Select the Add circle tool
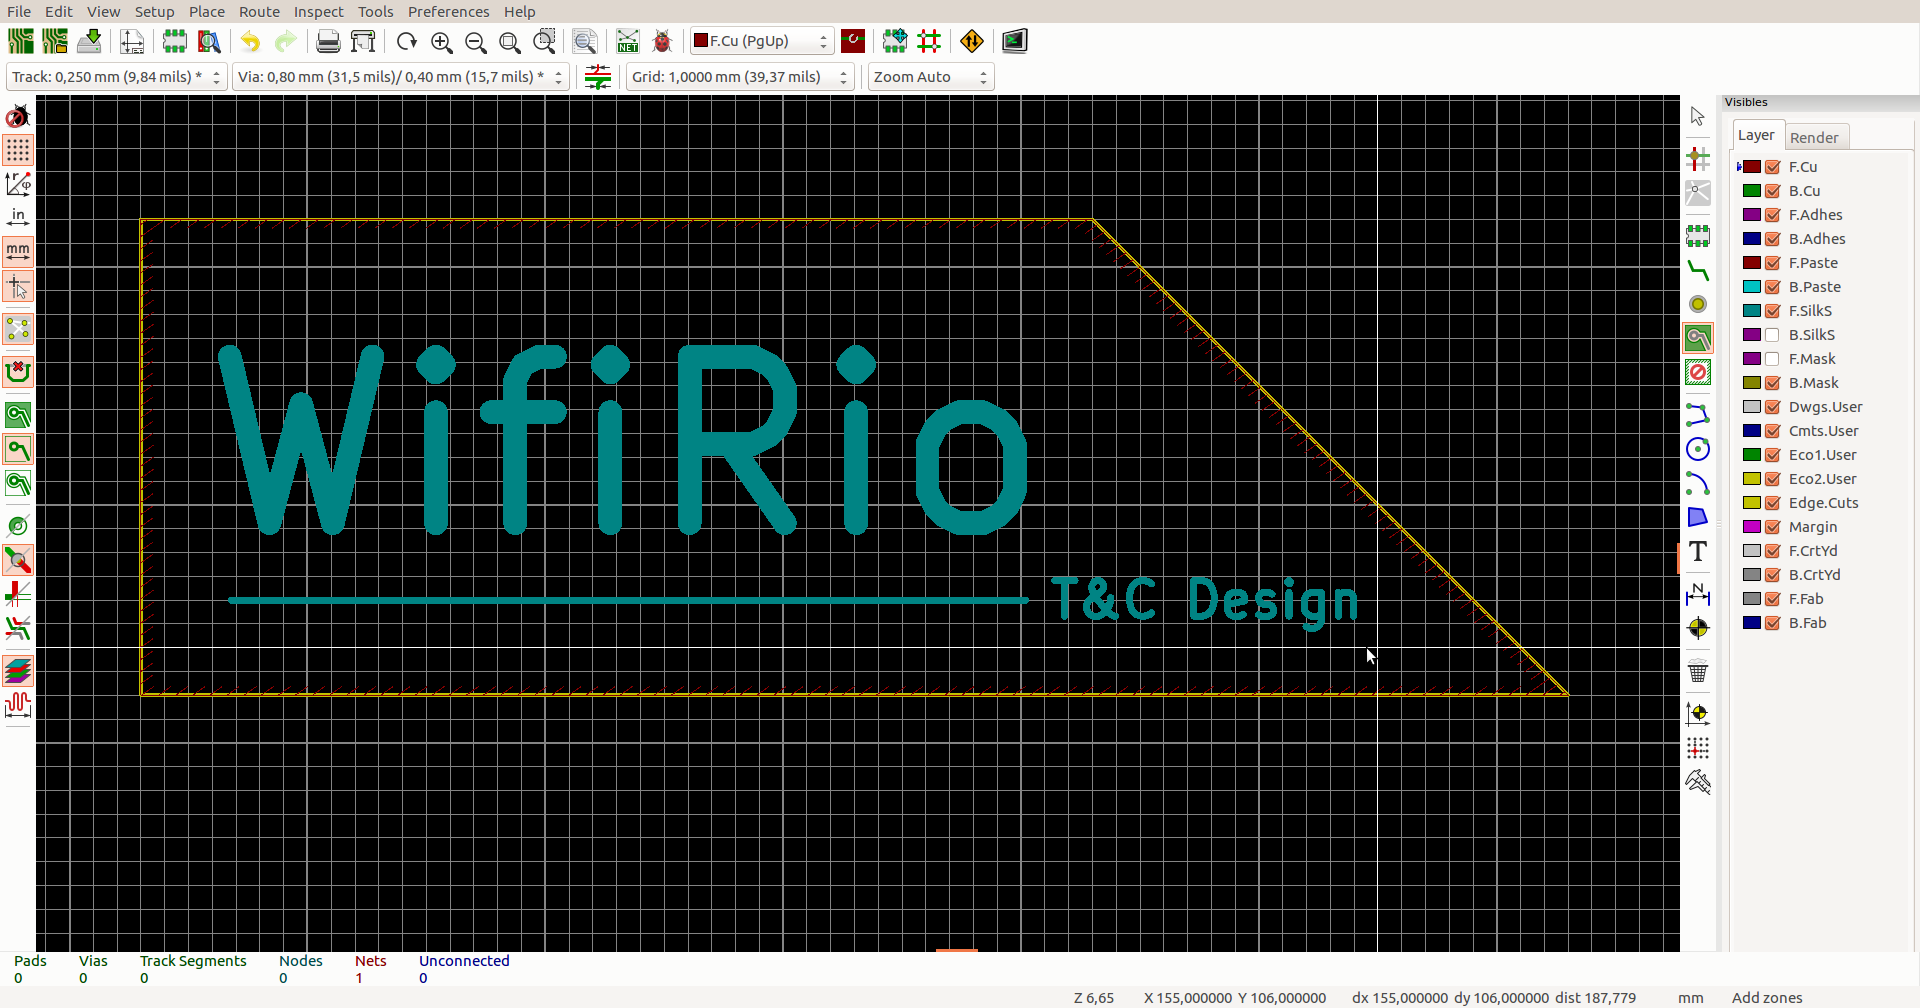Image resolution: width=1920 pixels, height=1008 pixels. point(1698,449)
